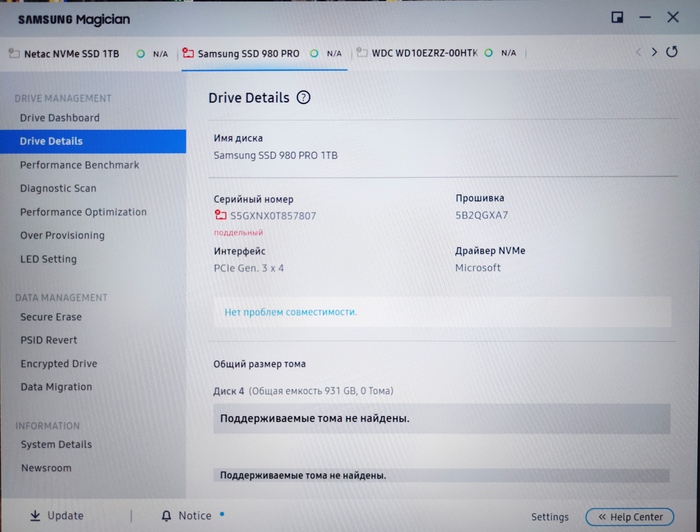700x532 pixels.
Task: Click the Netac drive green status circle
Action: click(141, 54)
